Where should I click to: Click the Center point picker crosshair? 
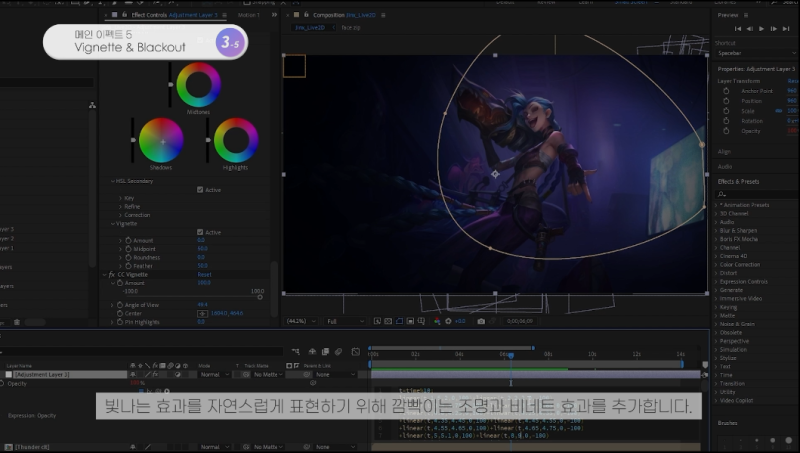pyautogui.click(x=202, y=313)
